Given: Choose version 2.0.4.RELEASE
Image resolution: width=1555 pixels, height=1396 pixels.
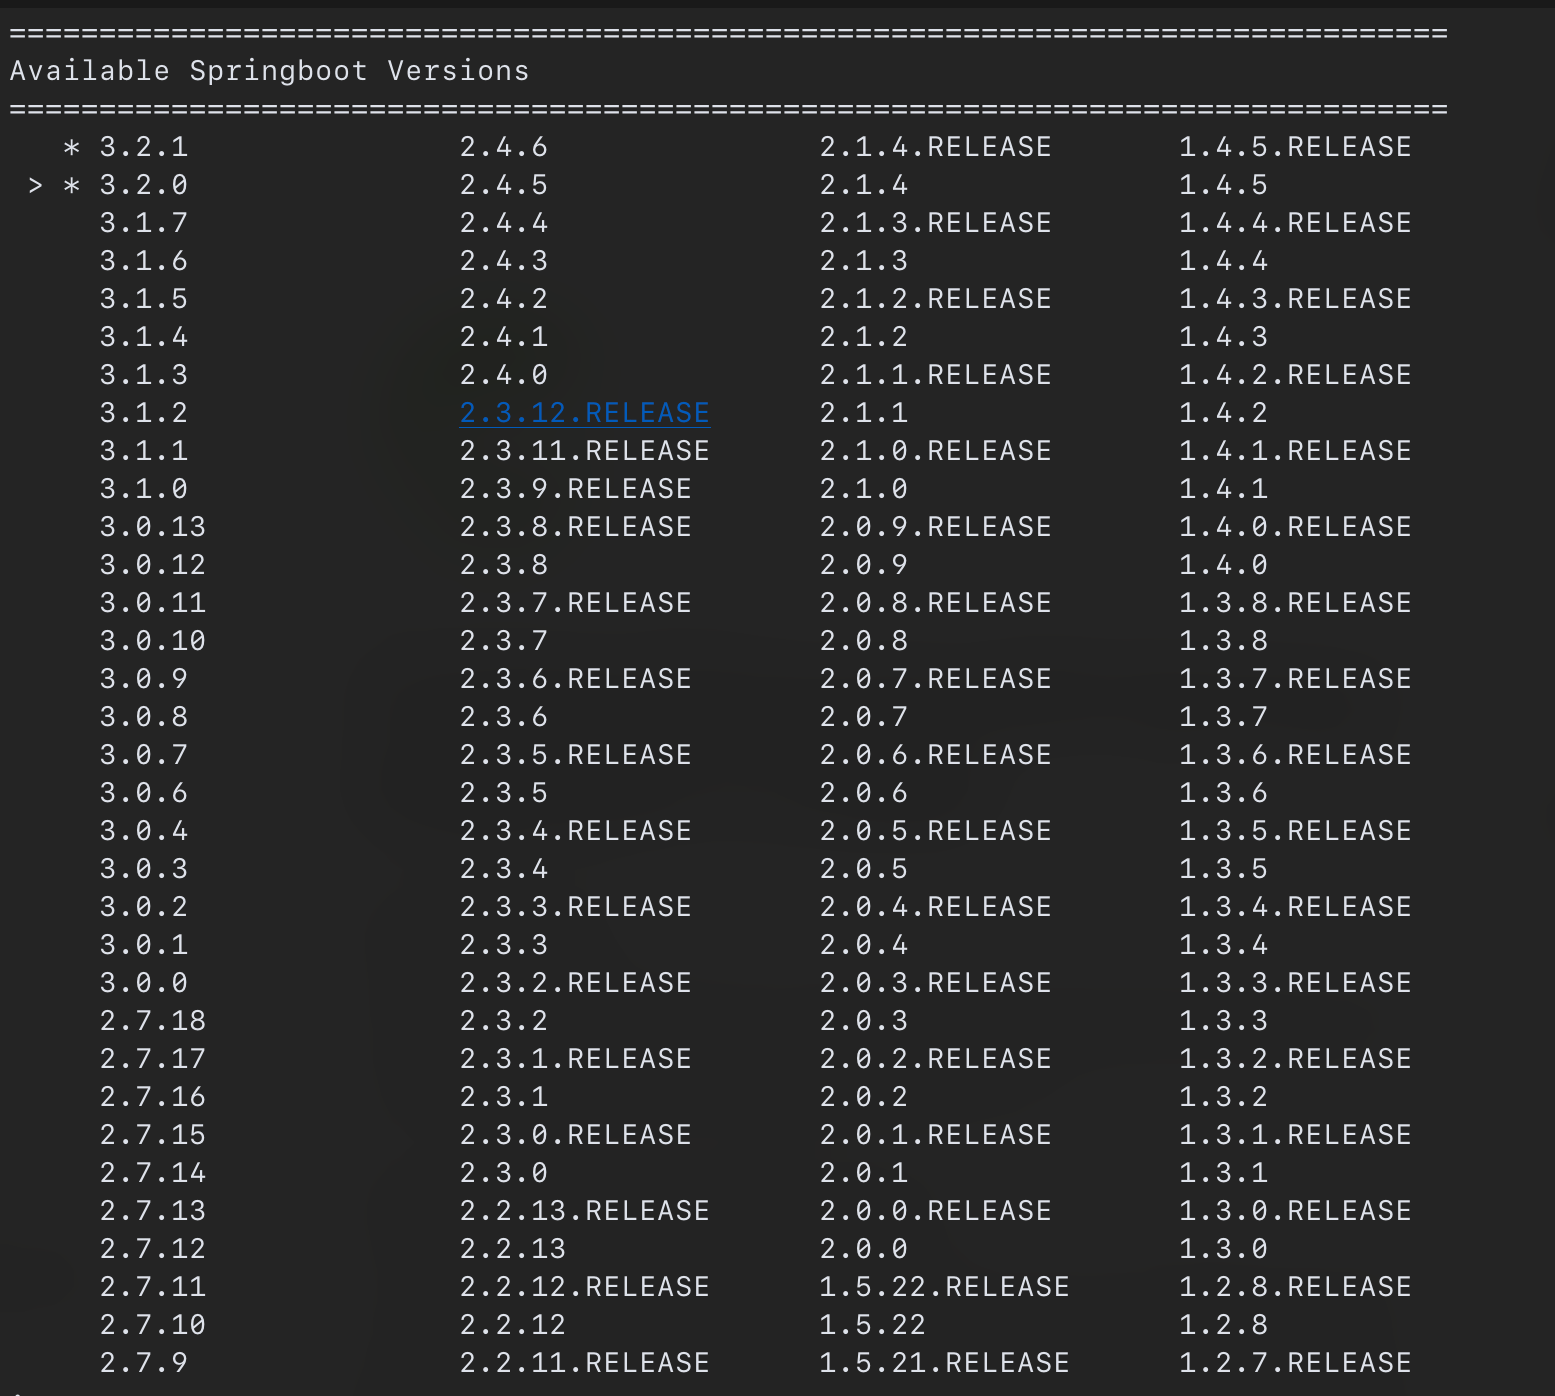Looking at the screenshot, I should pos(936,907).
